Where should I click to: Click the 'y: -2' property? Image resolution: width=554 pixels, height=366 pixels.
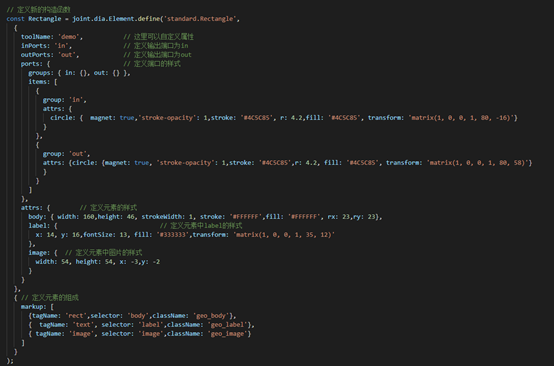pyautogui.click(x=151, y=261)
